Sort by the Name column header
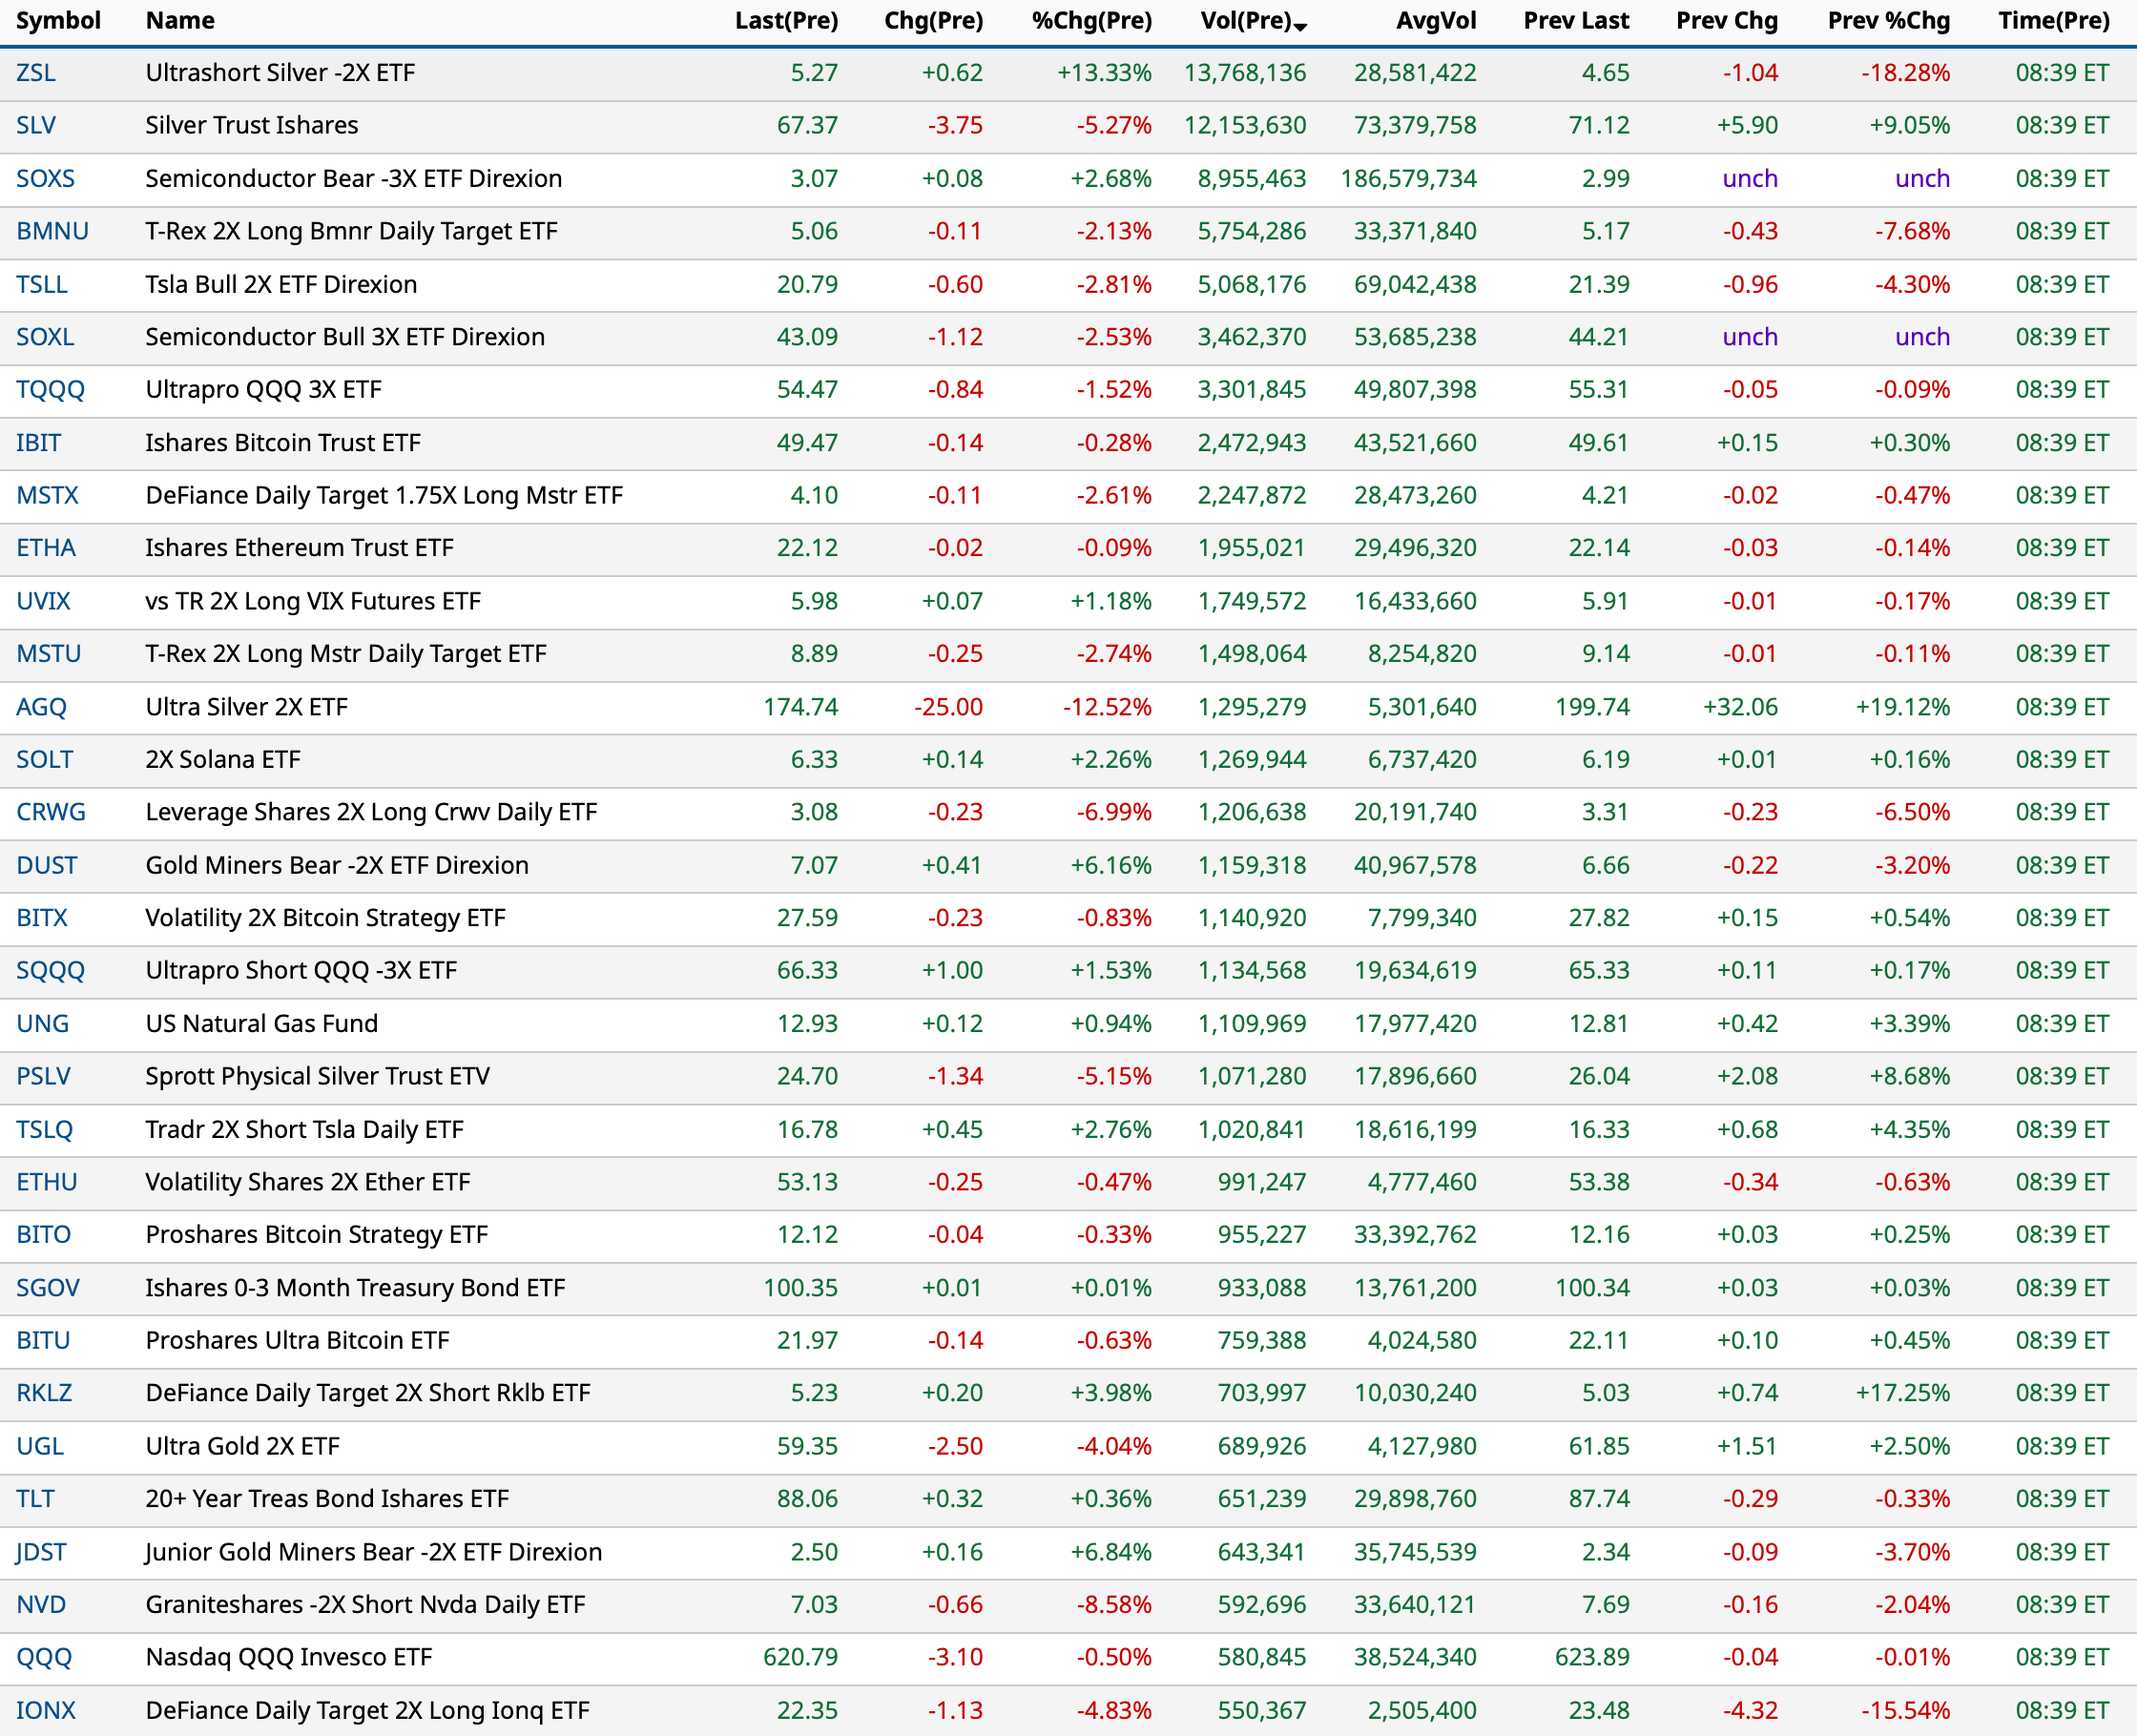 (x=180, y=21)
